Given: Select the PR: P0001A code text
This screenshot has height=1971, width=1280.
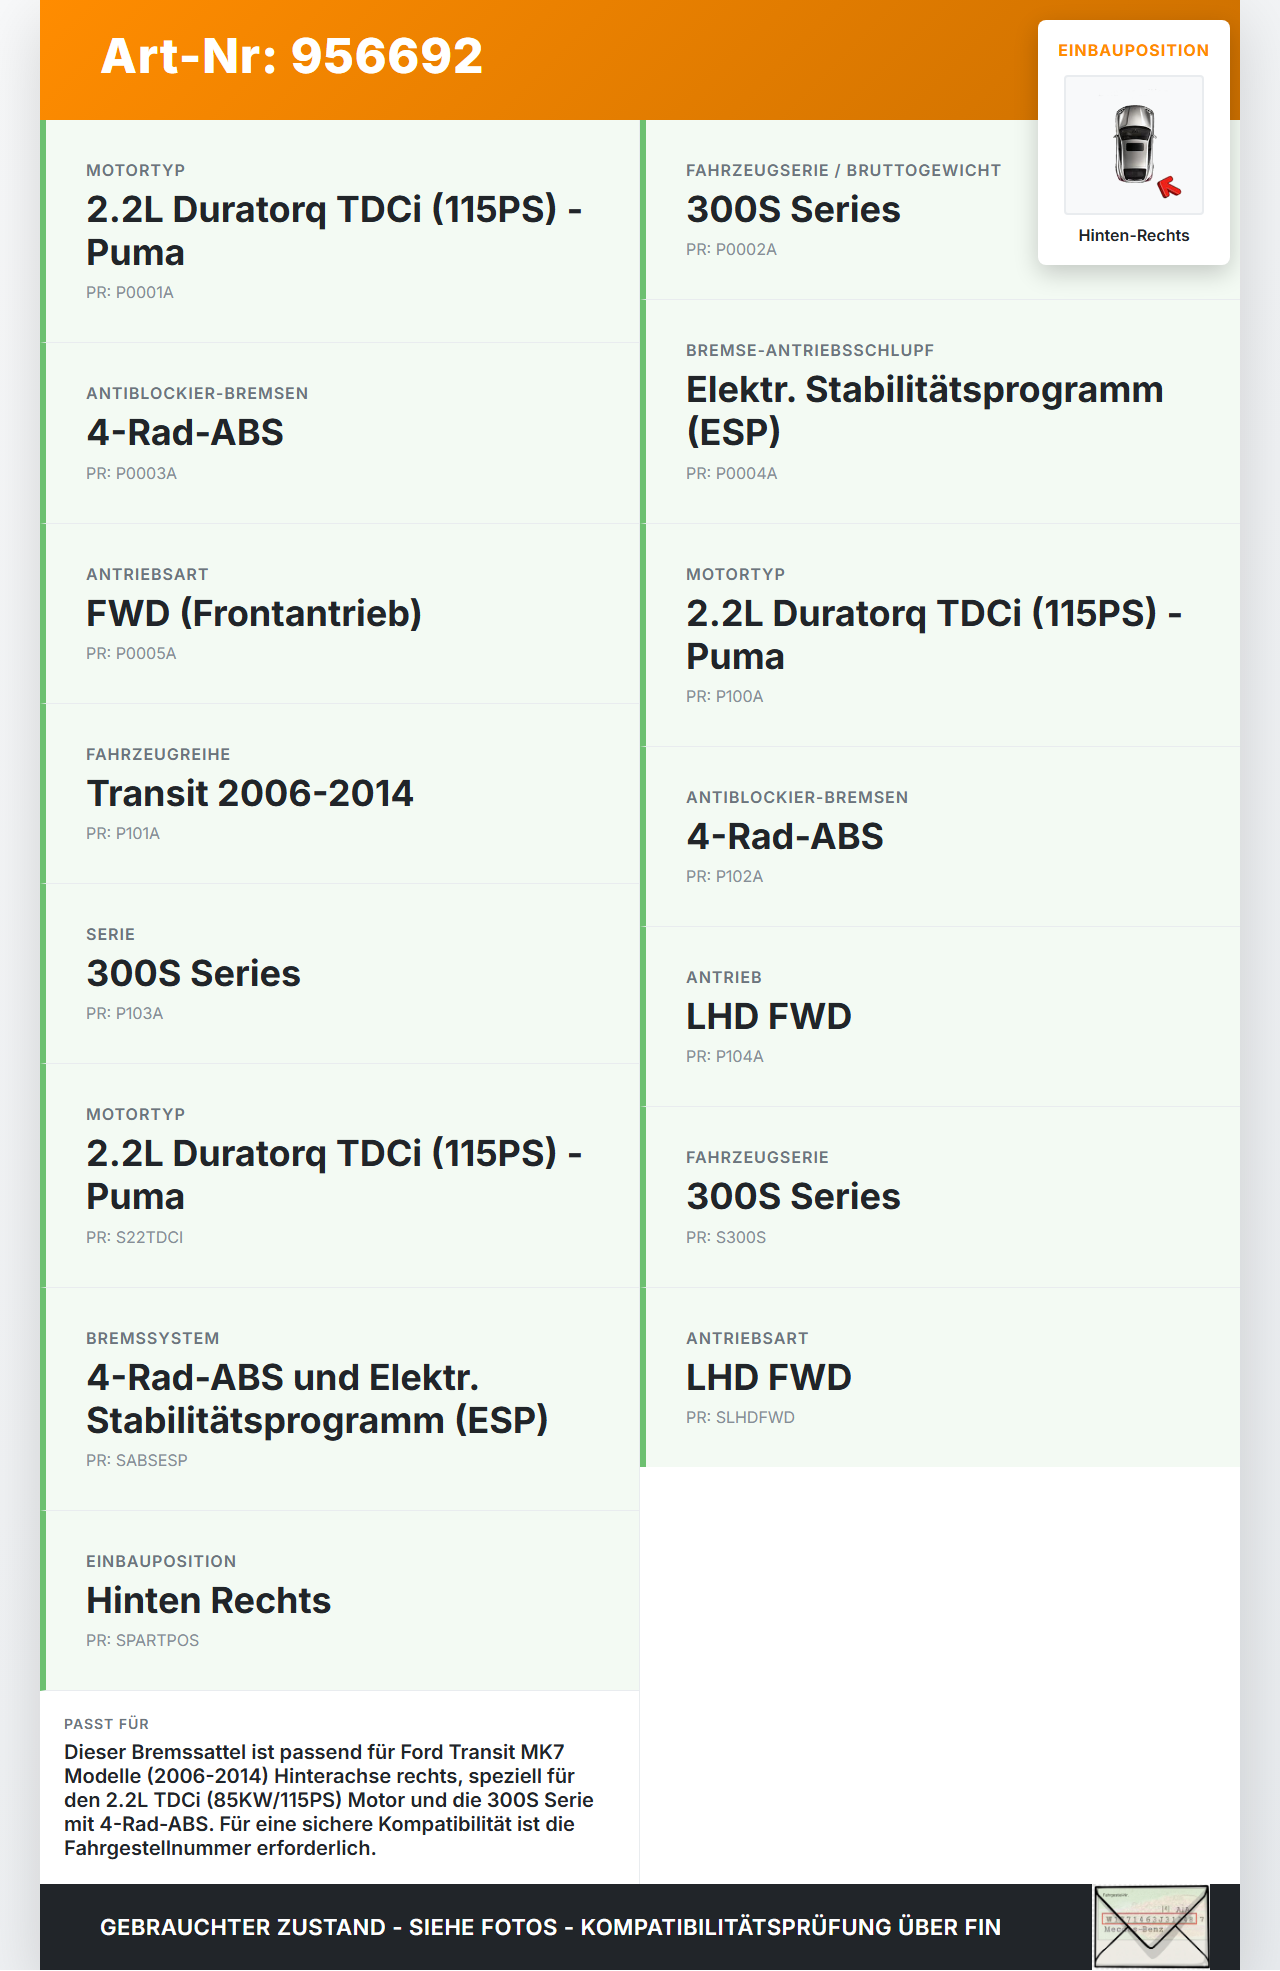Looking at the screenshot, I should tap(130, 292).
